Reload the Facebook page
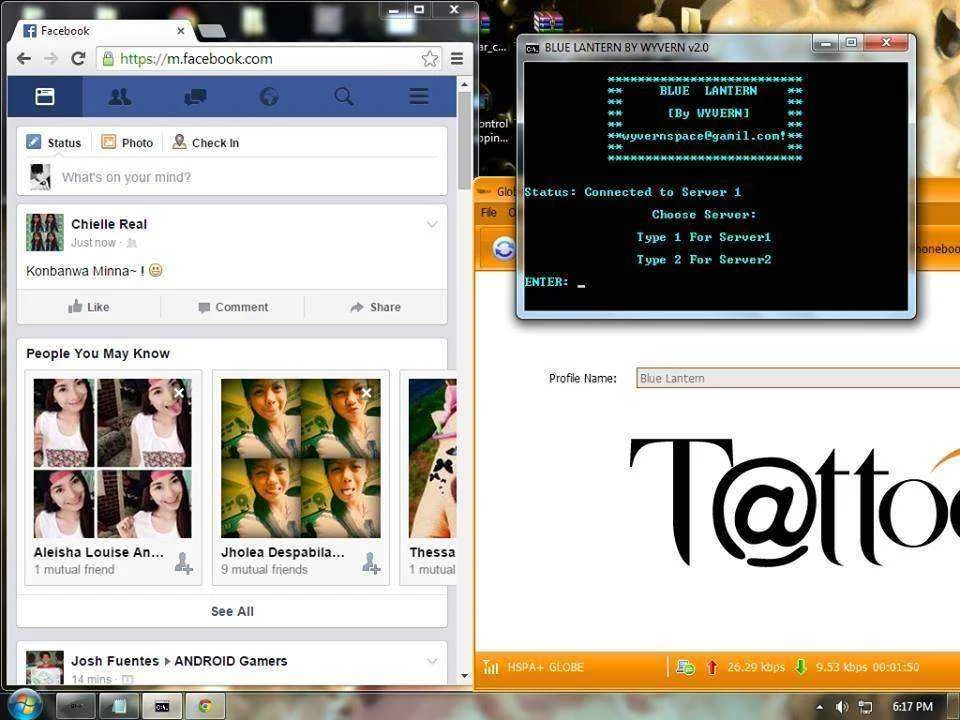960x720 pixels. (78, 59)
